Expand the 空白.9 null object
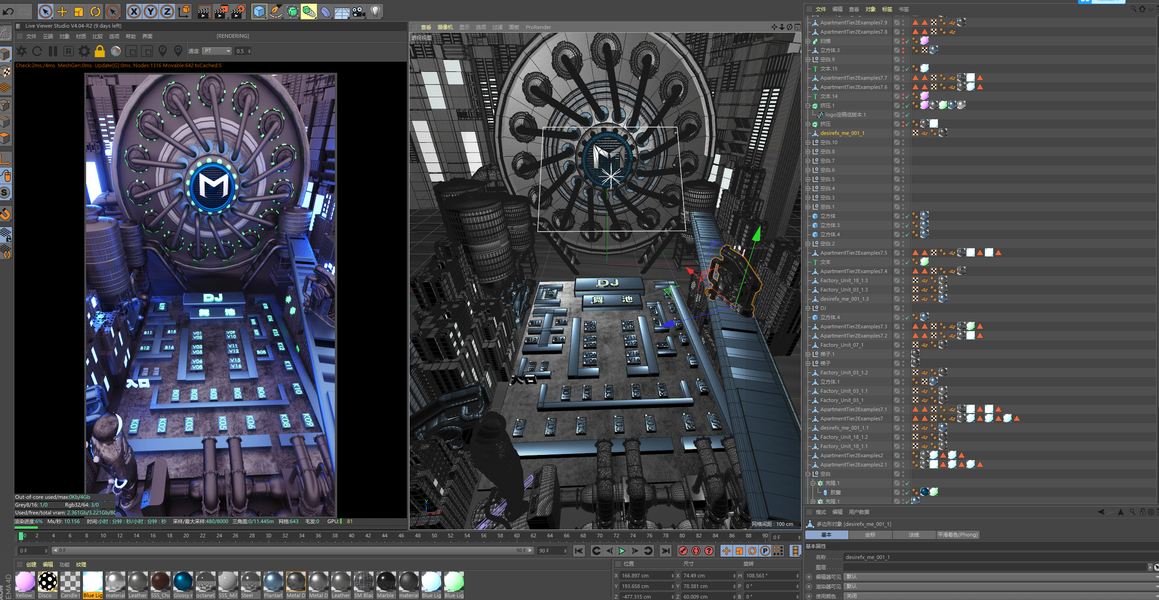The height and width of the screenshot is (600, 1159). coord(809,60)
